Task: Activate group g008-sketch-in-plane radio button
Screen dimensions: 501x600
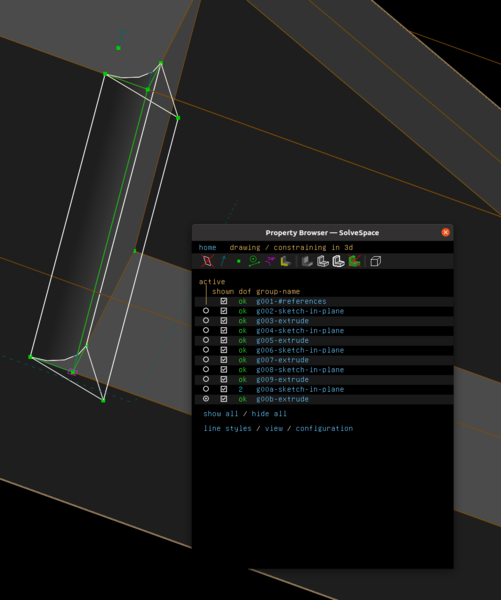Action: click(206, 370)
